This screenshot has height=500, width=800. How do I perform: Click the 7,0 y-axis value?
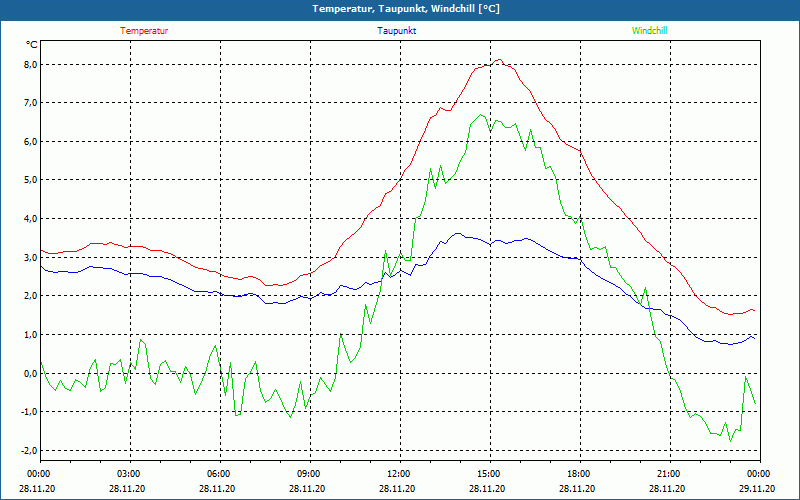[x=30, y=103]
